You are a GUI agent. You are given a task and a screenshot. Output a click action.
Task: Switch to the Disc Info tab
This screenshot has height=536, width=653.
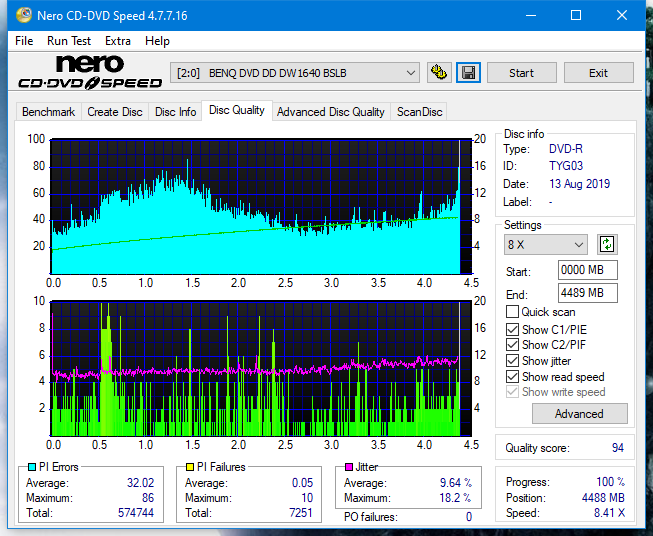175,112
